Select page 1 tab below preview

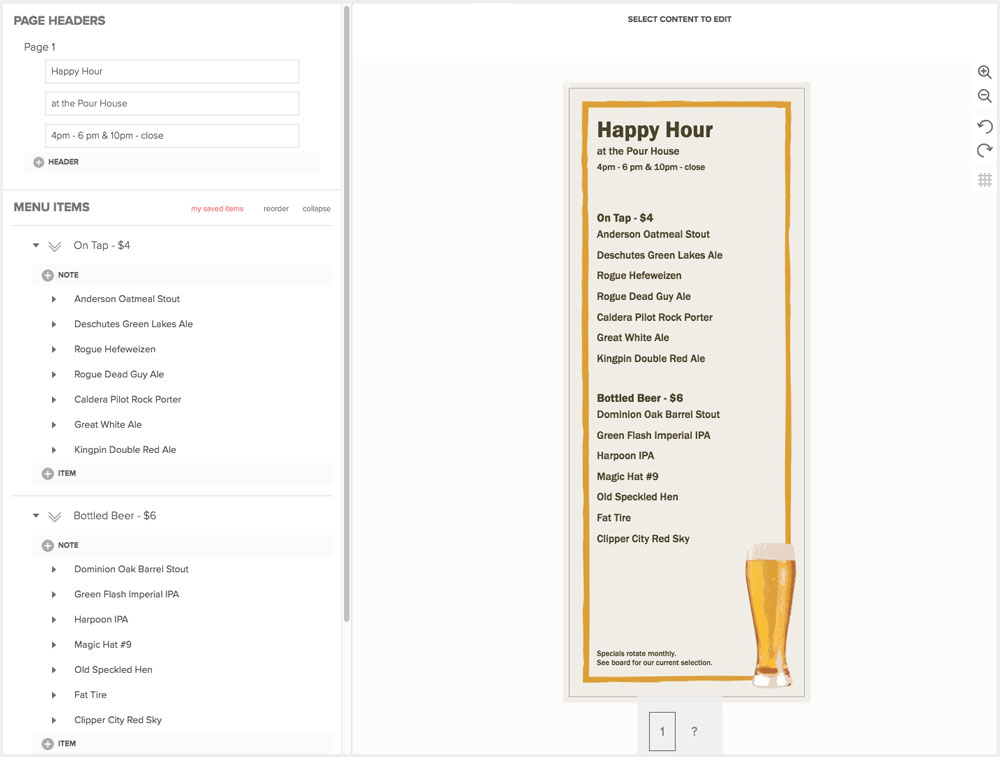662,731
